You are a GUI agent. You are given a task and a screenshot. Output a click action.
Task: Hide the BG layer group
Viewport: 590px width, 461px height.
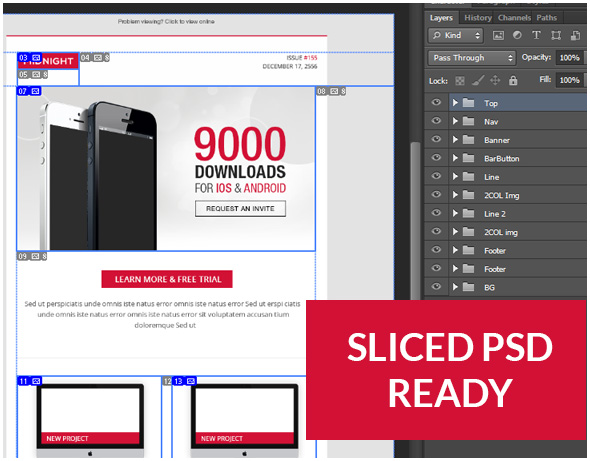pos(436,287)
